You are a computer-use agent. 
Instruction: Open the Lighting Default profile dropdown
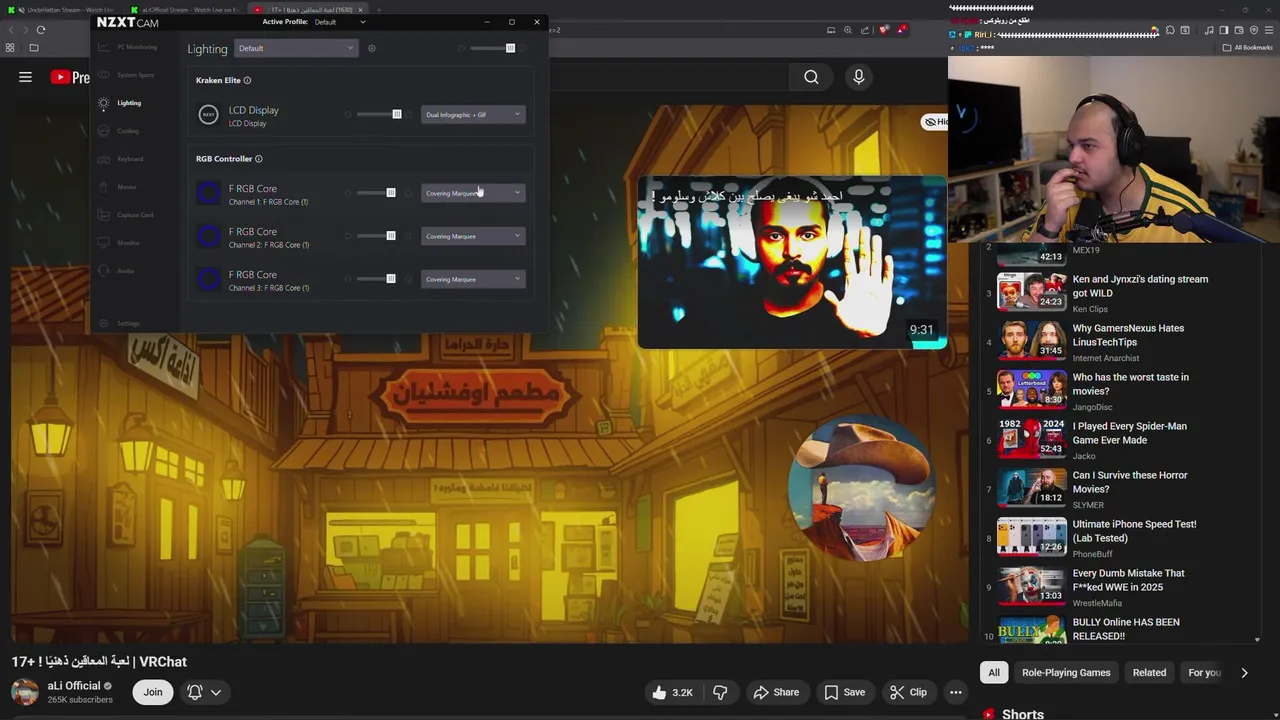(295, 48)
